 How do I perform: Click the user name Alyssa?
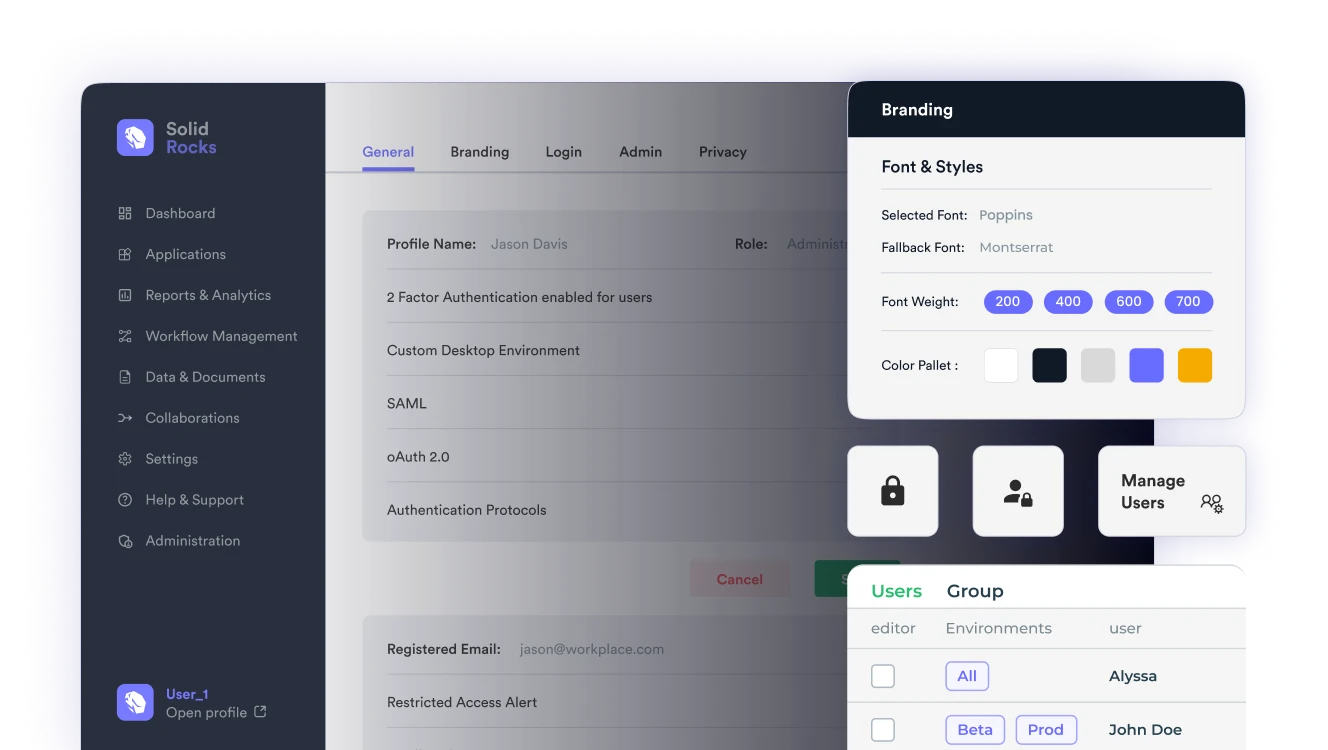(x=1133, y=676)
